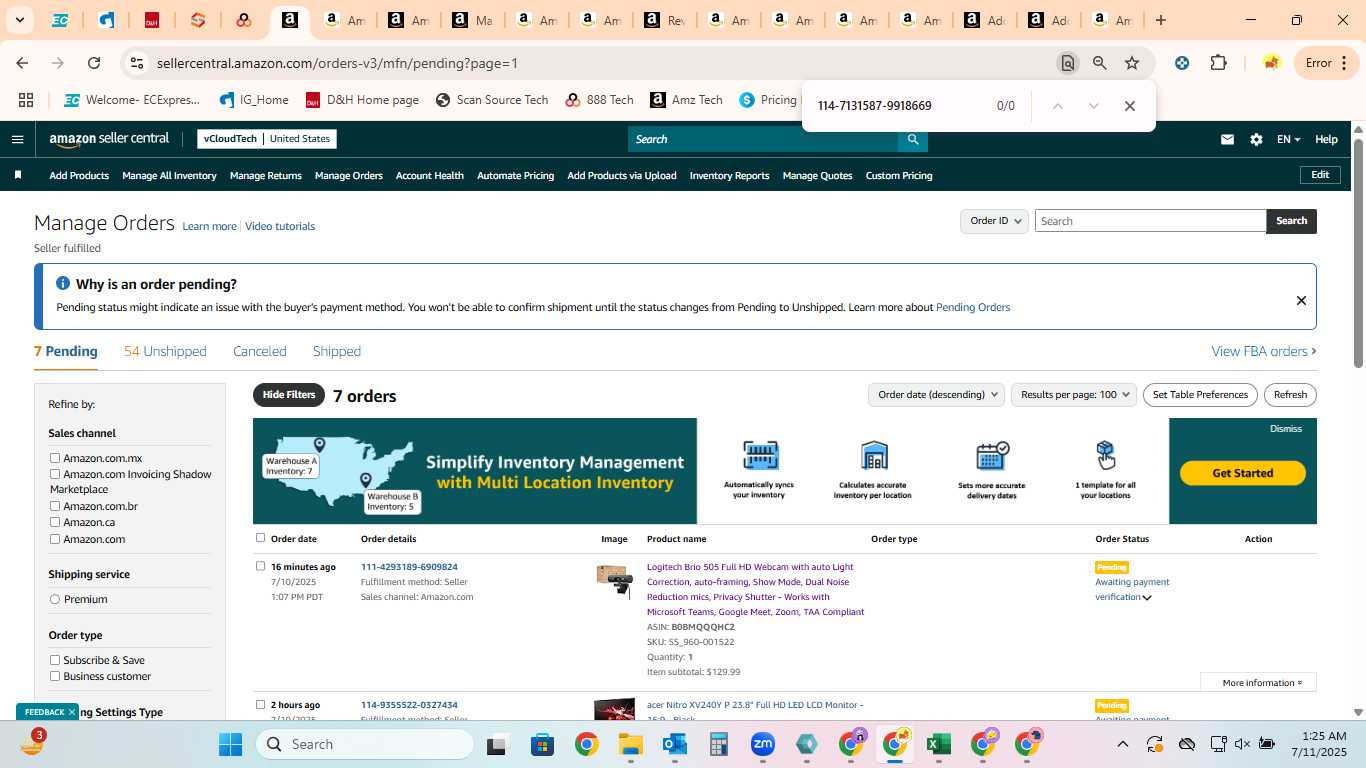
Task: Click the order search input field
Action: (1150, 221)
